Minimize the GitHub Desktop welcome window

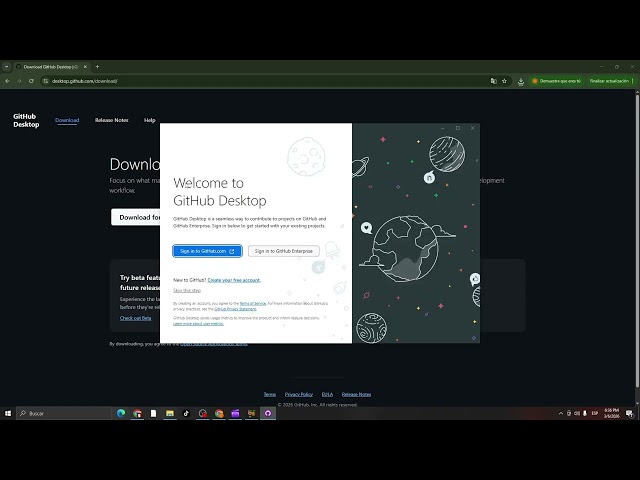click(x=443, y=128)
